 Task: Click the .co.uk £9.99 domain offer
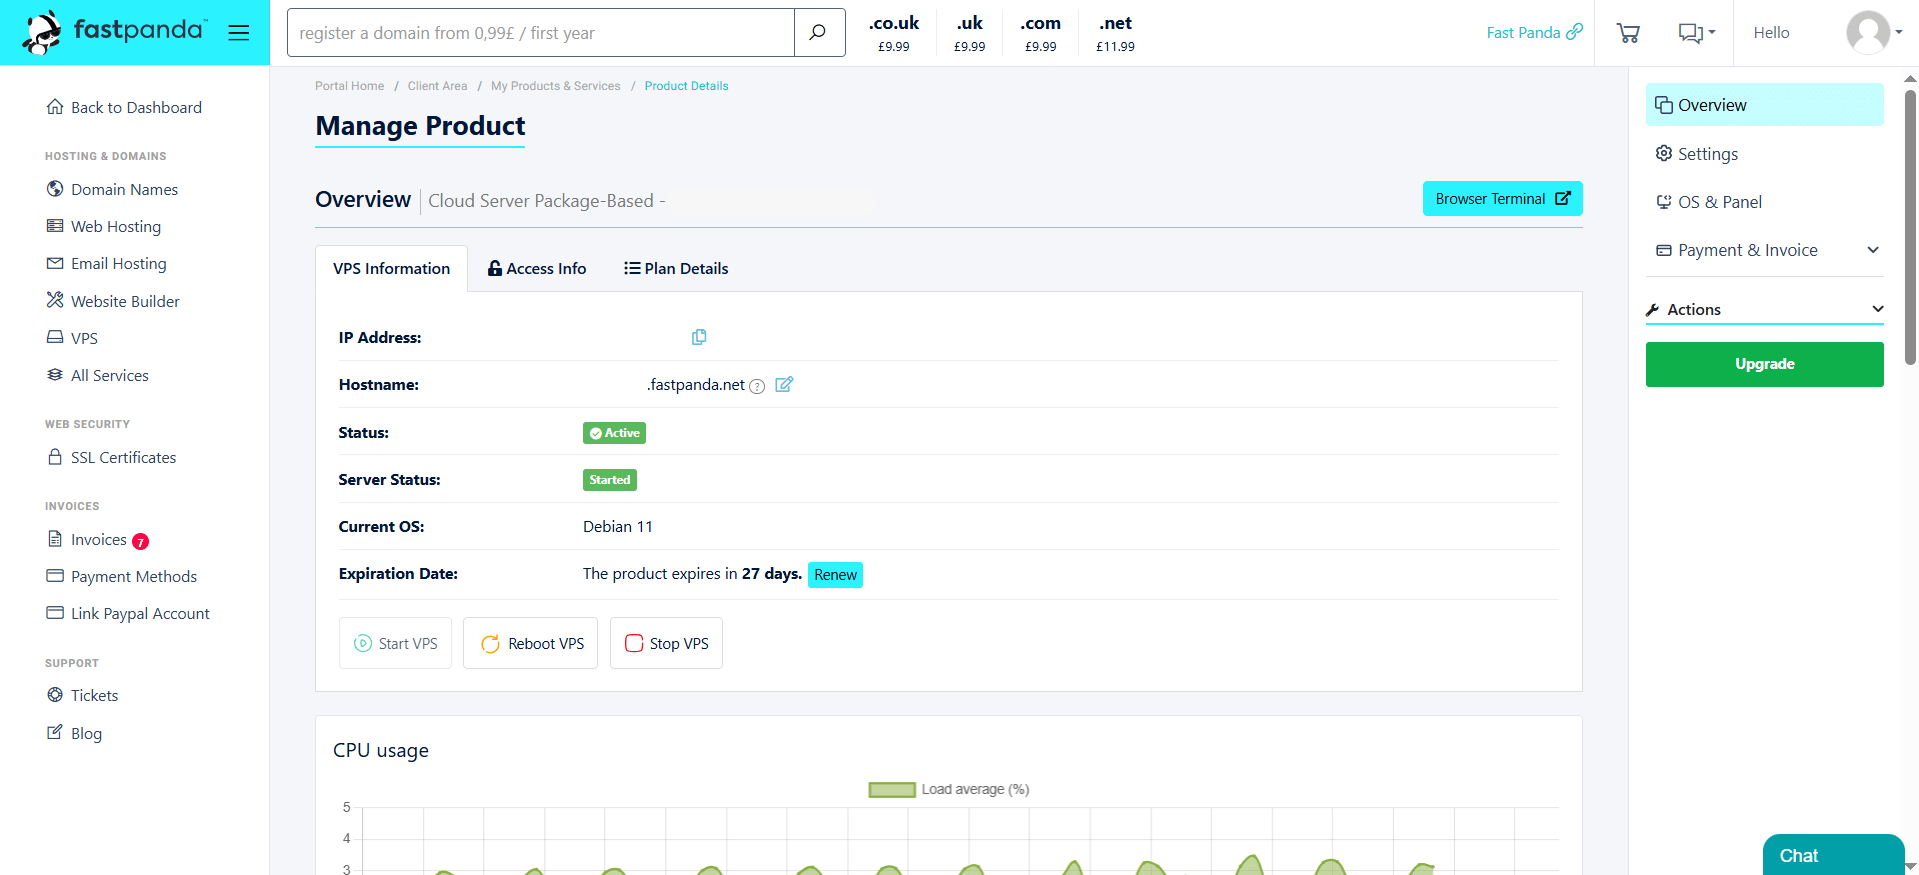pyautogui.click(x=893, y=33)
